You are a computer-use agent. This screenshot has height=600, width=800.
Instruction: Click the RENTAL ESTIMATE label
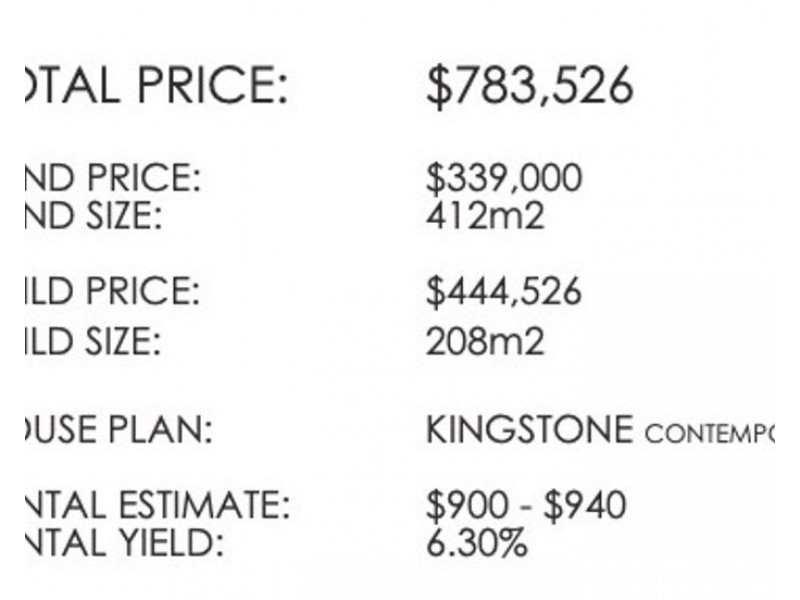click(x=156, y=506)
